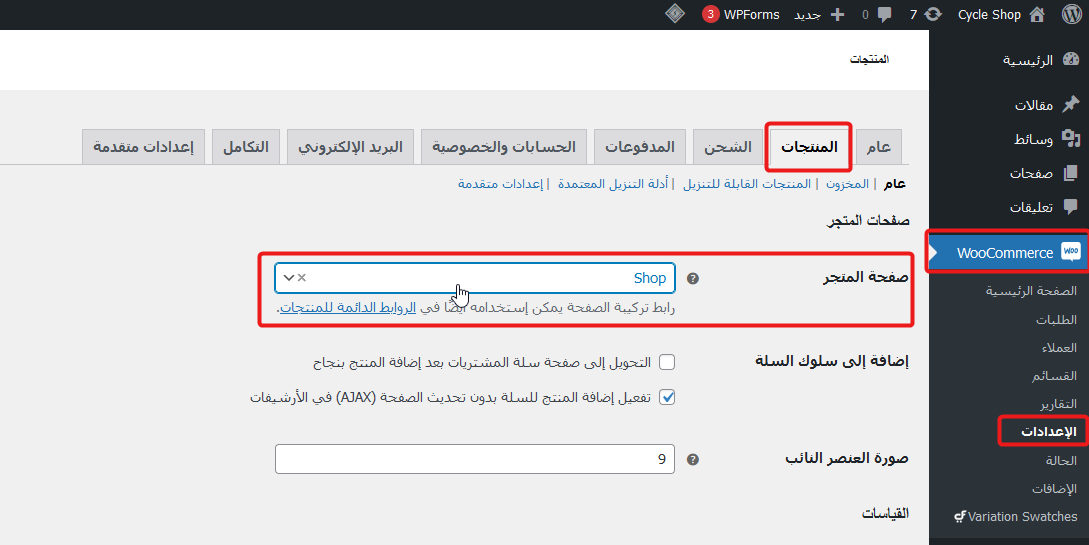
Task: Open the المخزون sub-section link
Action: pyautogui.click(x=847, y=184)
